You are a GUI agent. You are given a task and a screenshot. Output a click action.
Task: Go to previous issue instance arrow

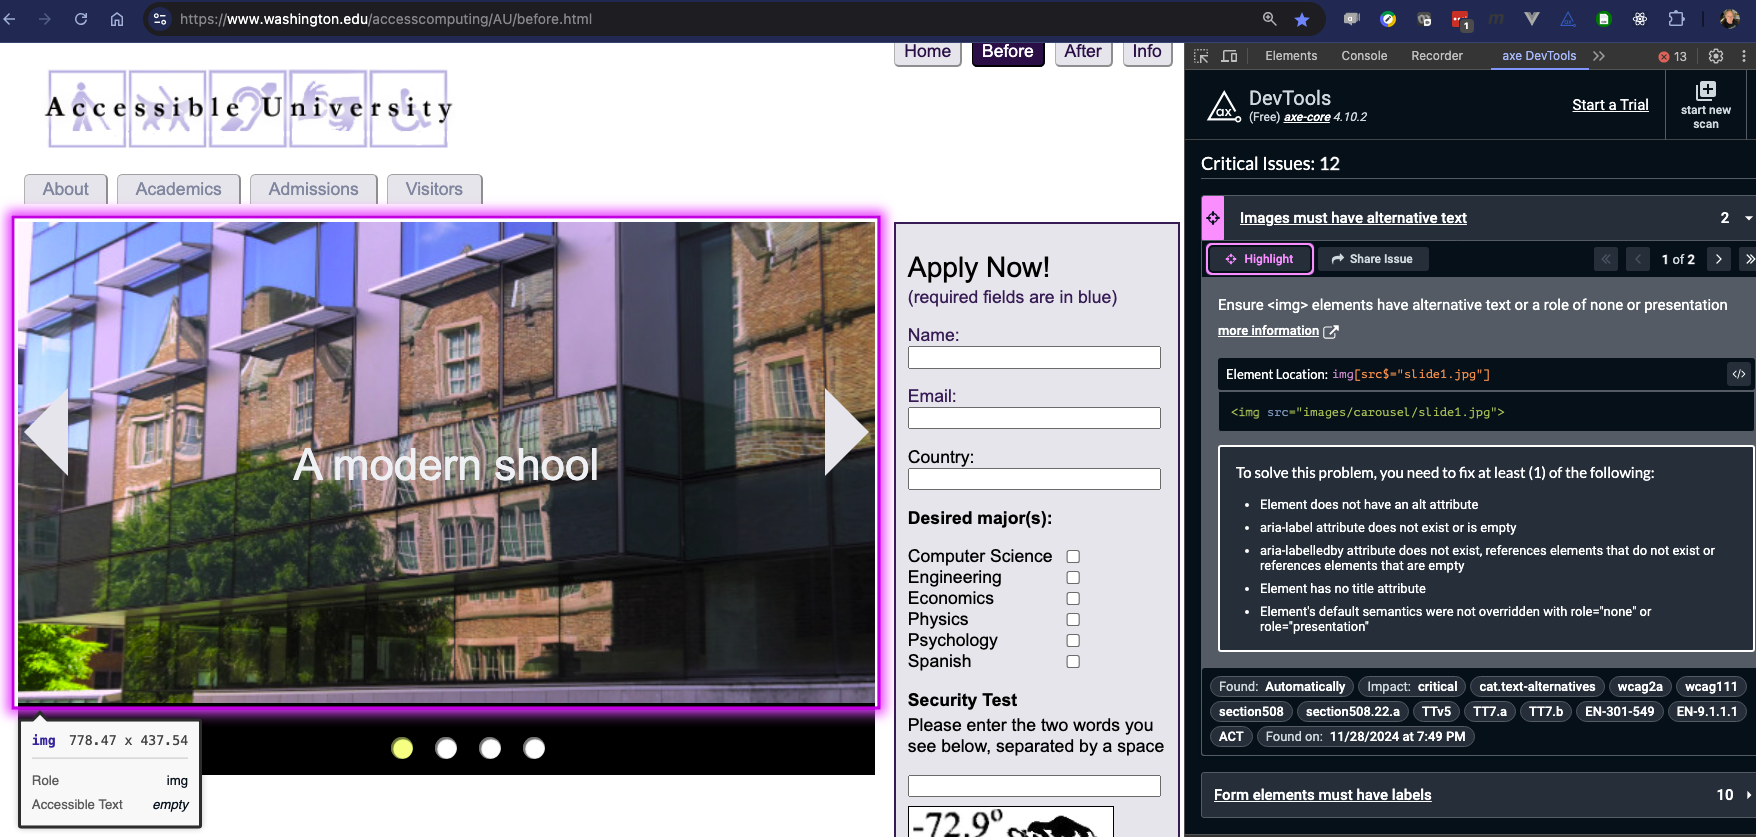coord(1638,259)
